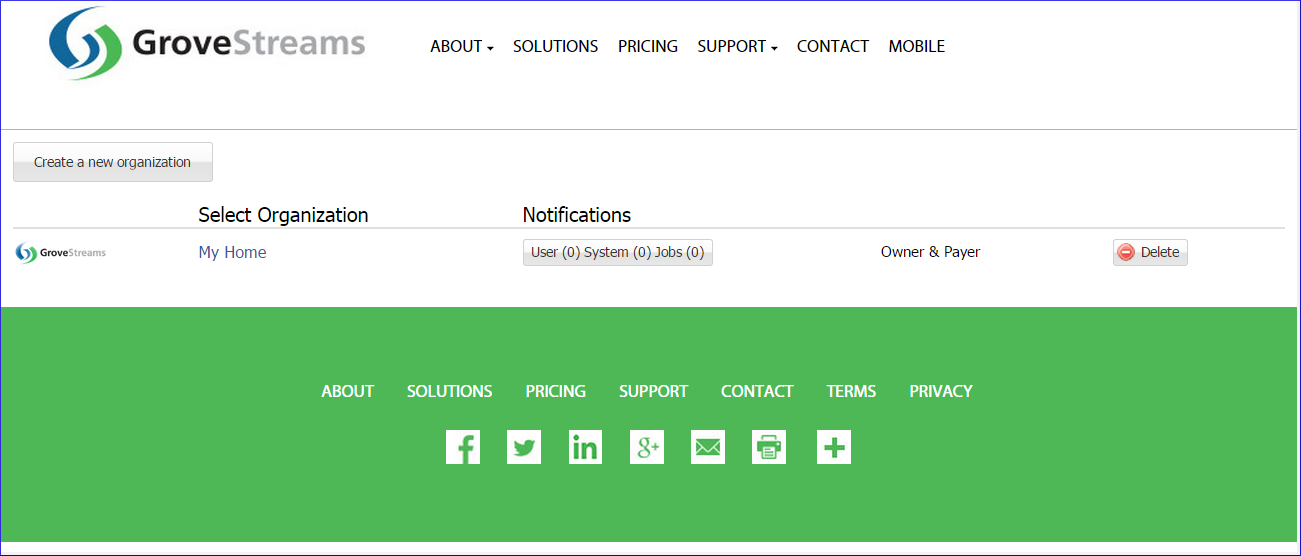Delete the My Home organization
Viewport: 1301px width, 556px height.
click(x=1150, y=252)
